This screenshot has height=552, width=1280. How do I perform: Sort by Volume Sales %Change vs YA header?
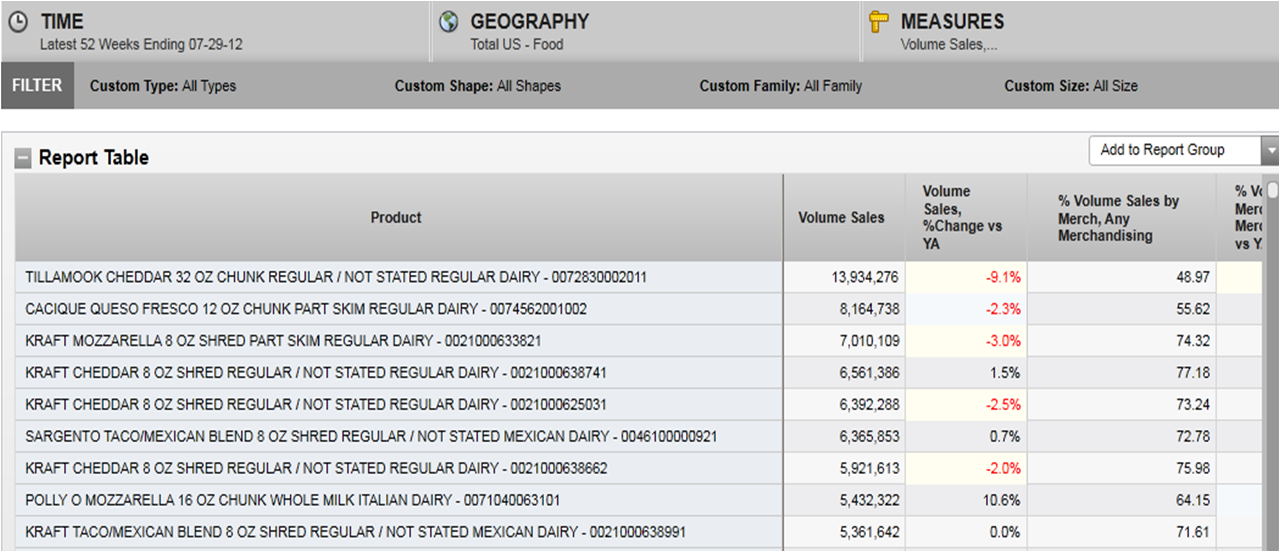tap(962, 218)
